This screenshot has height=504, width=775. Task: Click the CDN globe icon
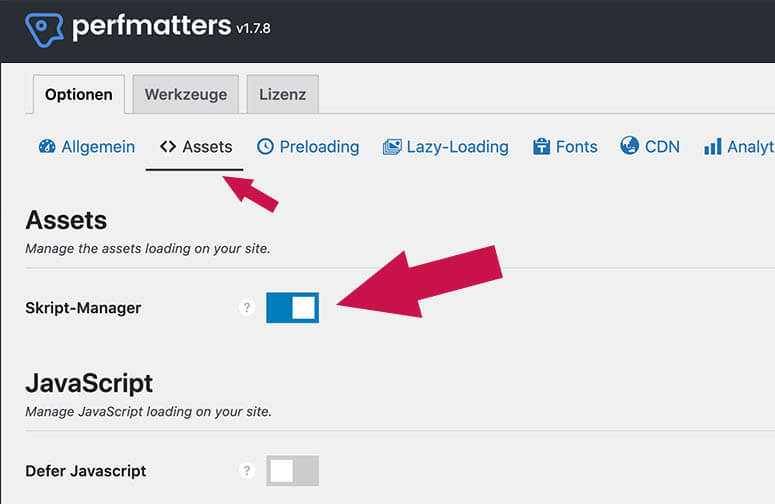coord(629,146)
